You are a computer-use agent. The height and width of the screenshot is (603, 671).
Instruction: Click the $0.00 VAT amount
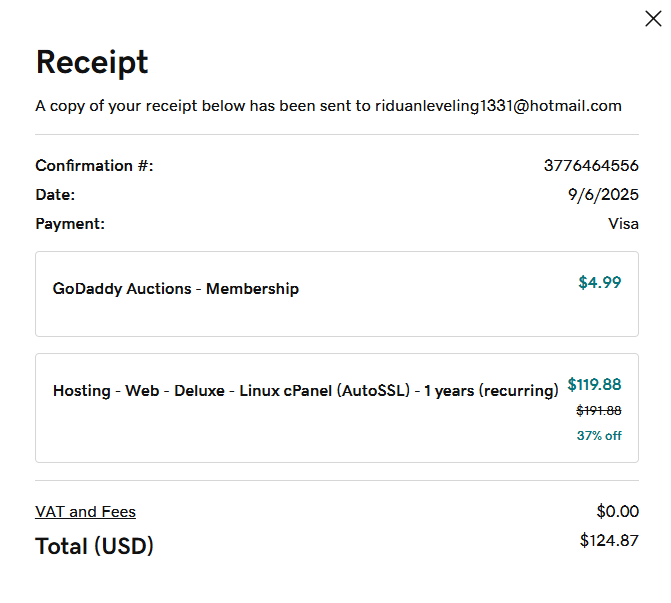point(617,512)
